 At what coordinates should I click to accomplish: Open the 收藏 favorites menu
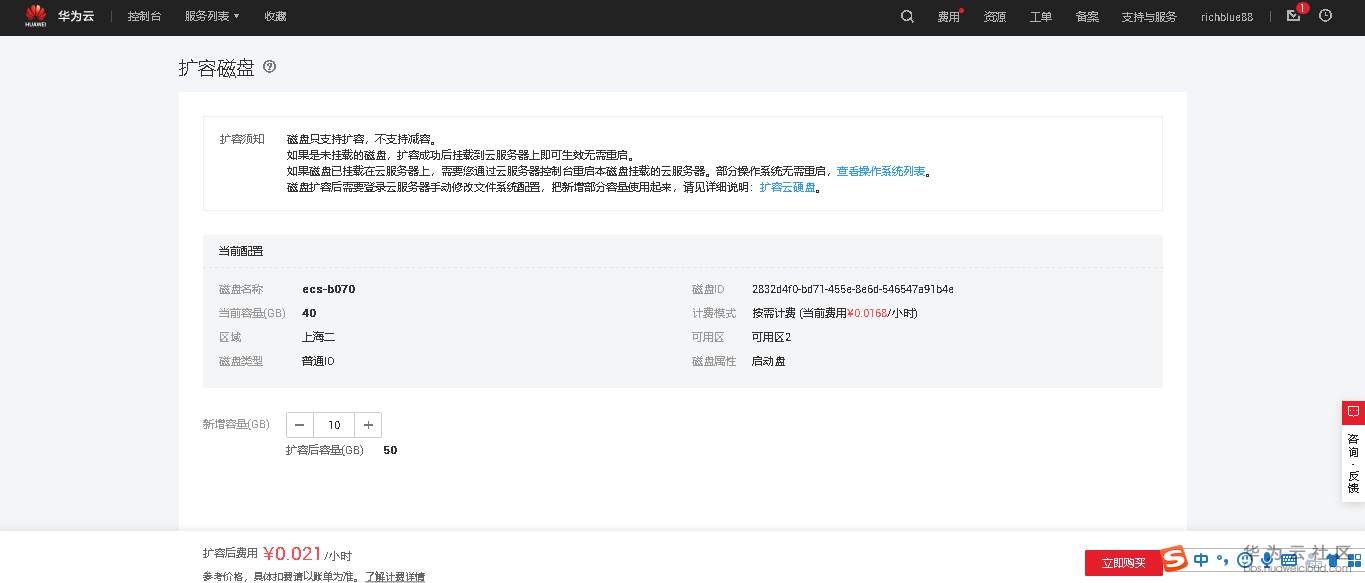tap(275, 17)
